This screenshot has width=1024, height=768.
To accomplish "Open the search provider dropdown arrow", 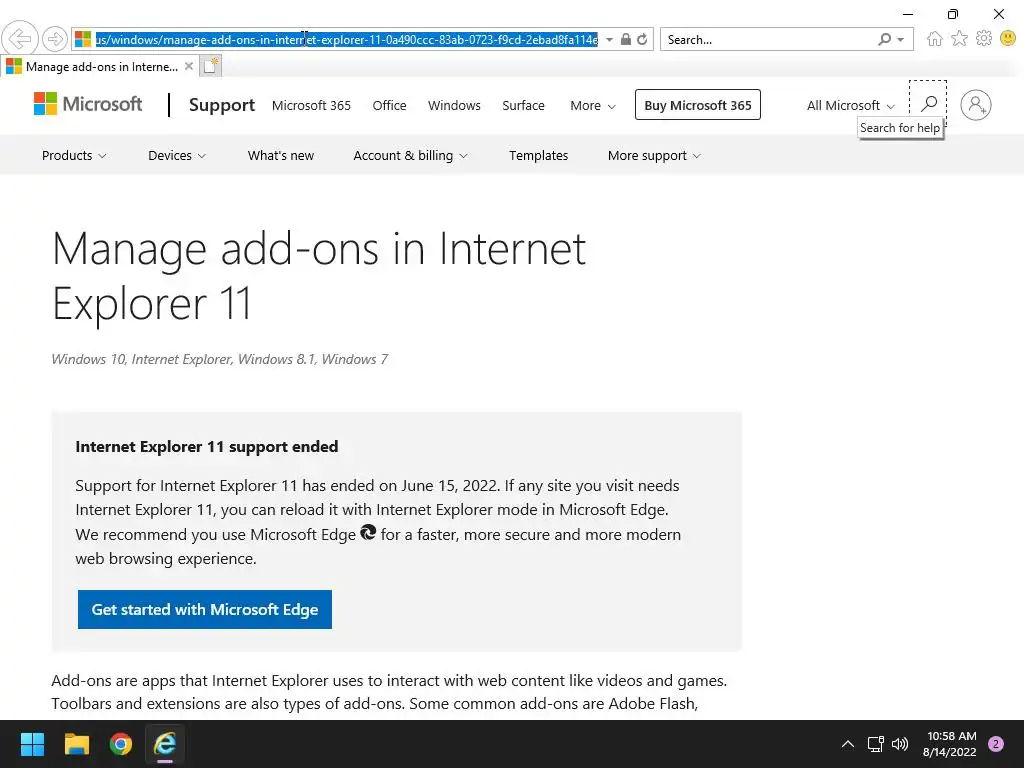I will [x=901, y=39].
